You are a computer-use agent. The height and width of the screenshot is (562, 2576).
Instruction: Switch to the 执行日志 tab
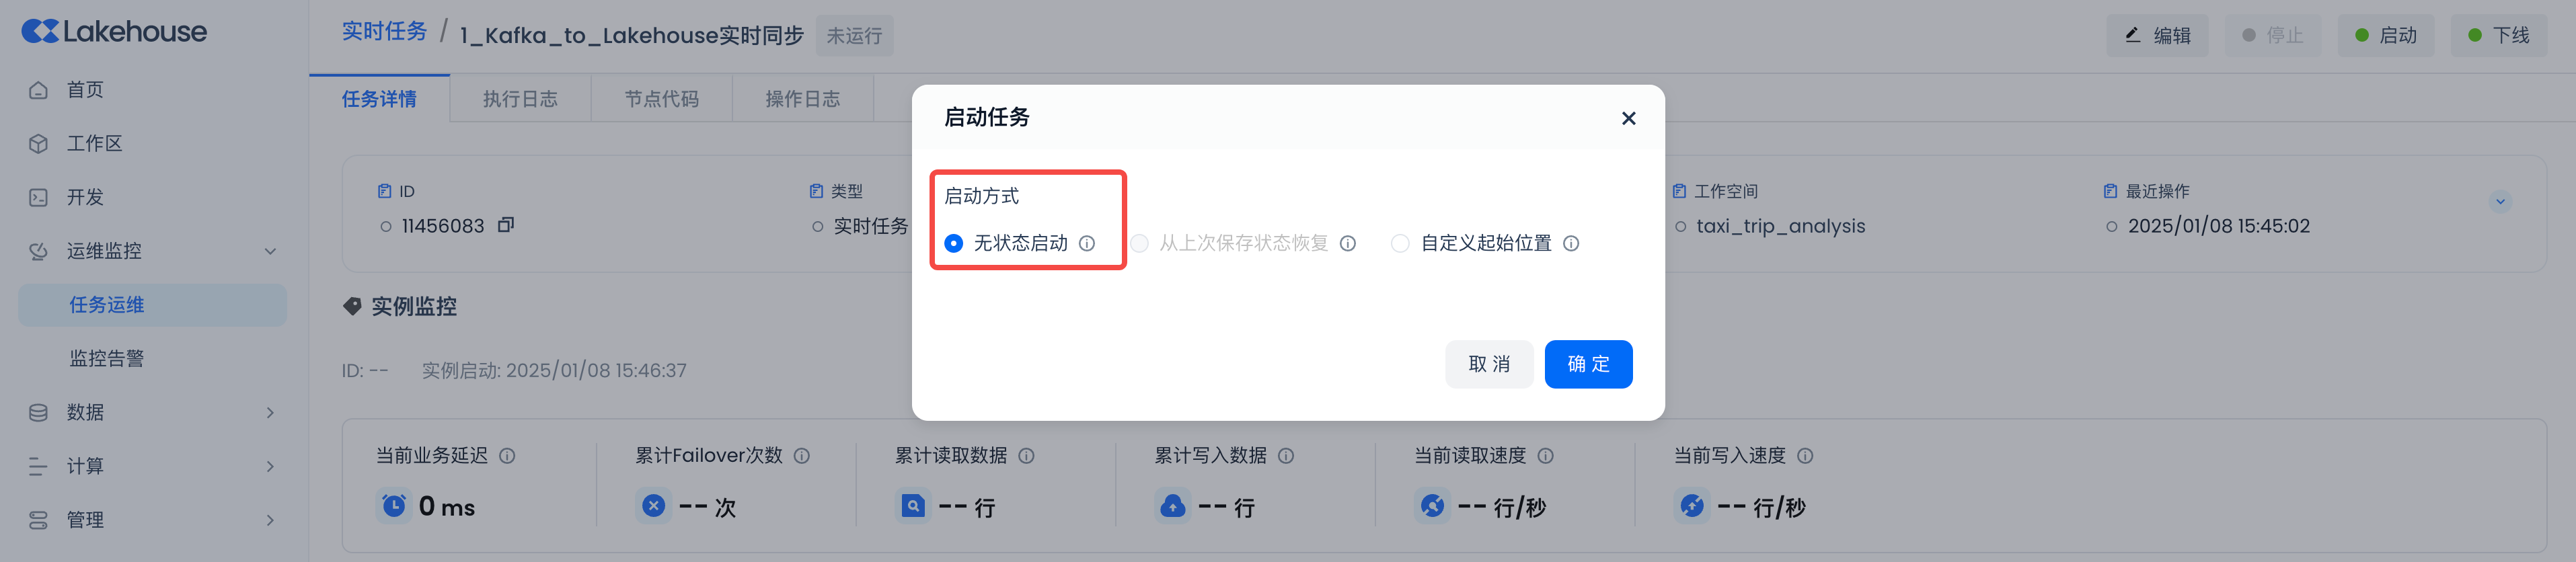(520, 99)
